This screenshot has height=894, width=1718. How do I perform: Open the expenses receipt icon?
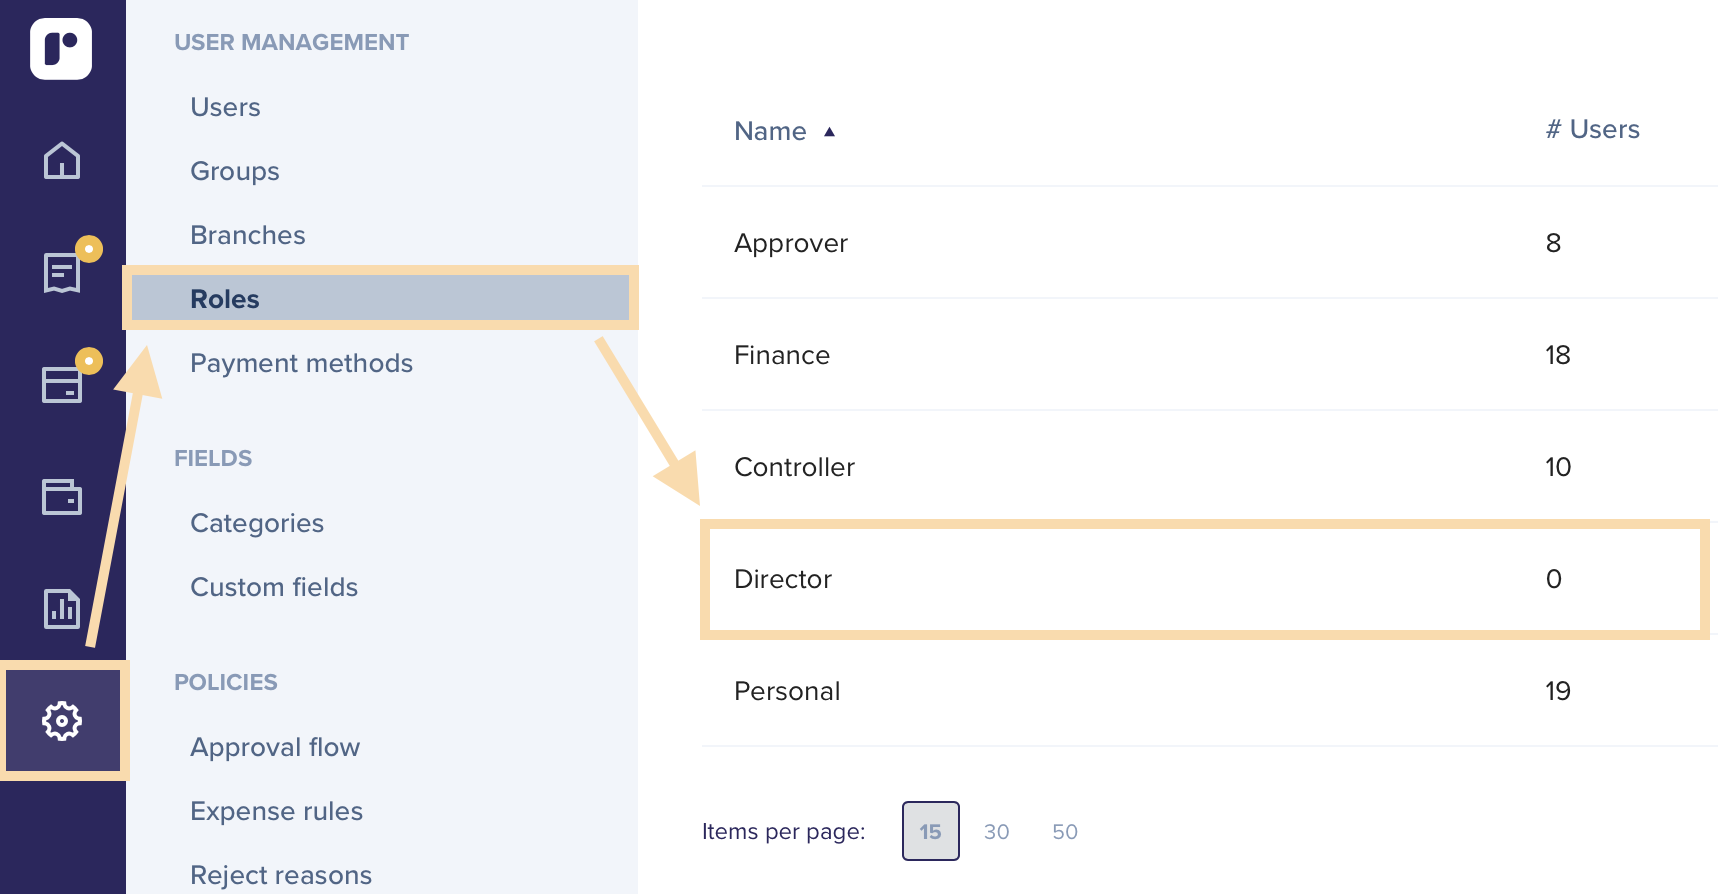tap(62, 272)
